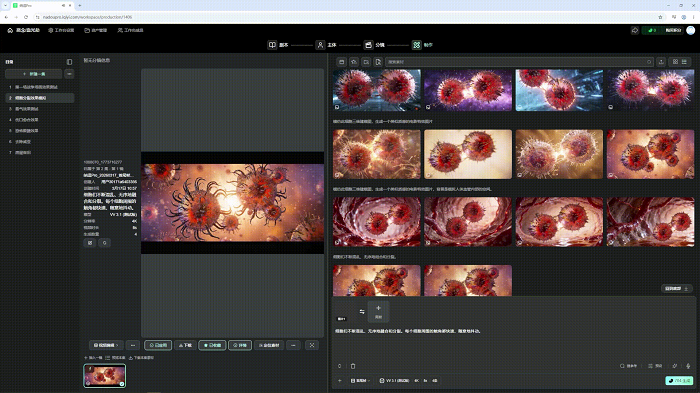Open the script step book icon
Viewport: 700px width, 393px height.
[272, 45]
